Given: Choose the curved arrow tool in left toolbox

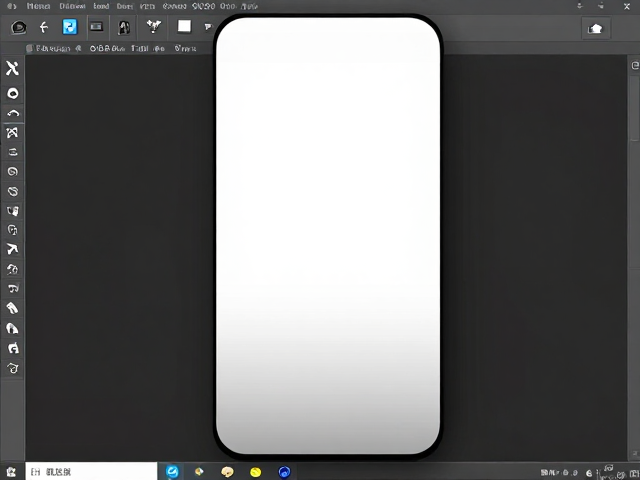Looking at the screenshot, I should (13, 113).
